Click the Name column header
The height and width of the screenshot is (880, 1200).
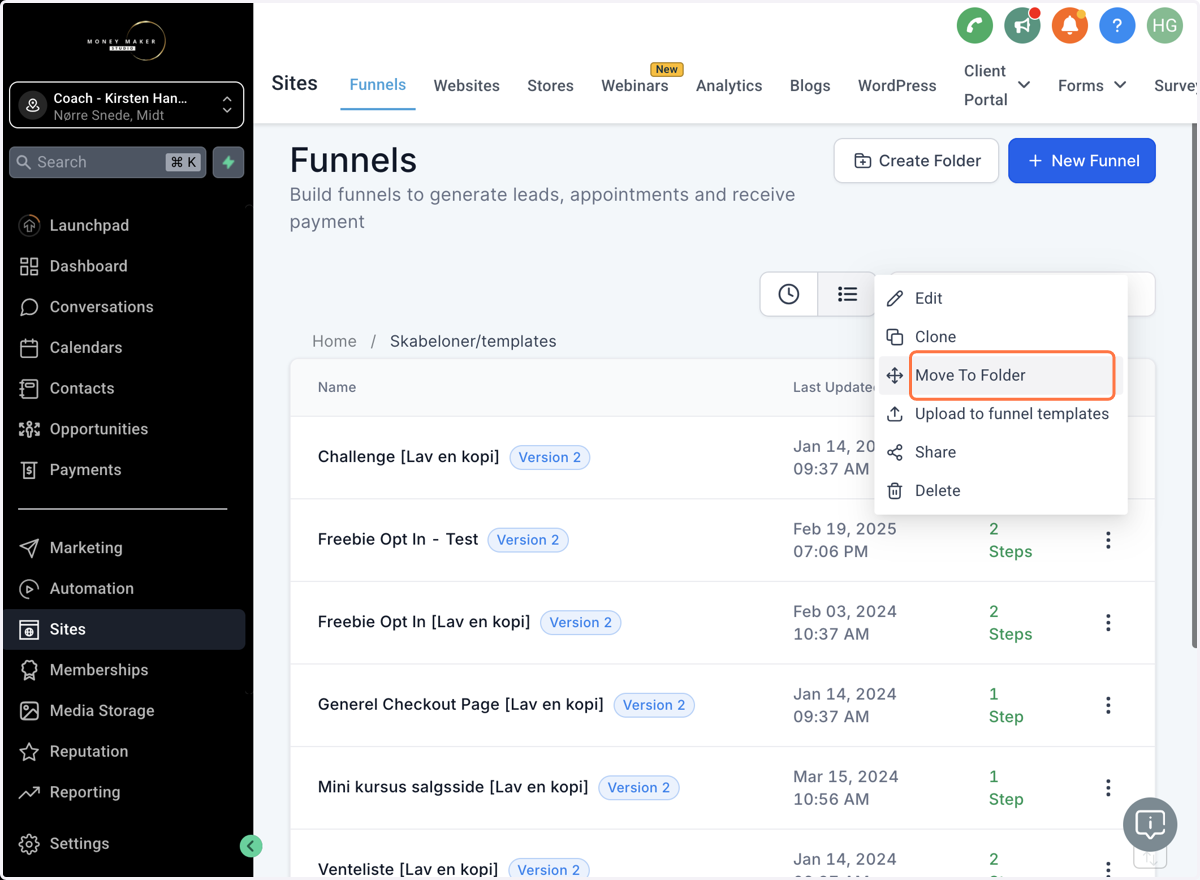[337, 387]
